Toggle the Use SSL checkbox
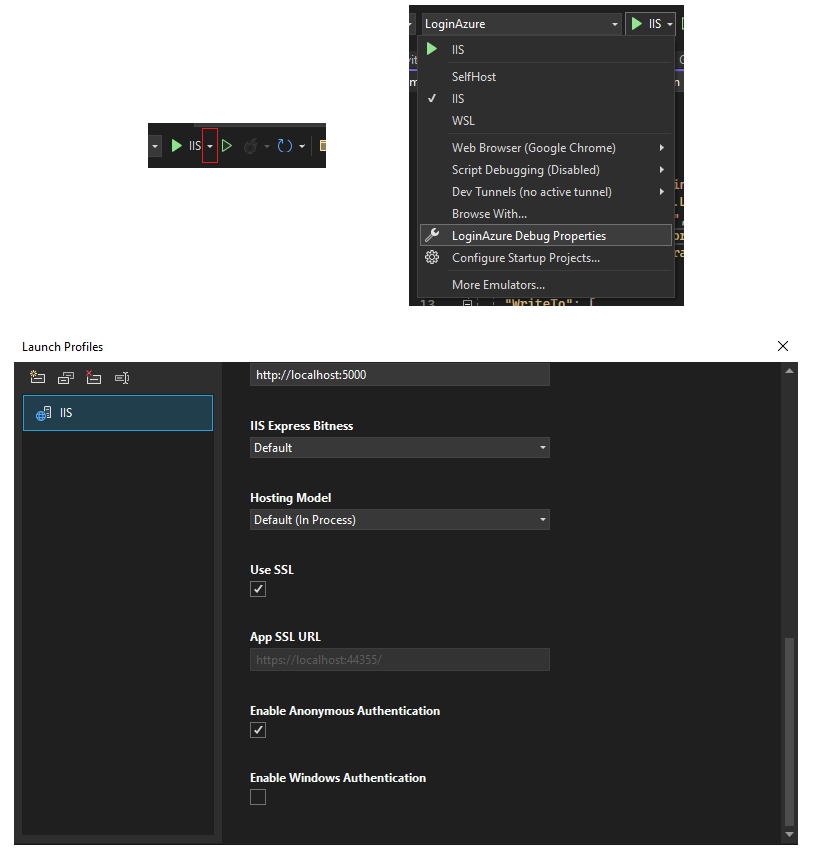Image resolution: width=822 pixels, height=853 pixels. point(258,589)
